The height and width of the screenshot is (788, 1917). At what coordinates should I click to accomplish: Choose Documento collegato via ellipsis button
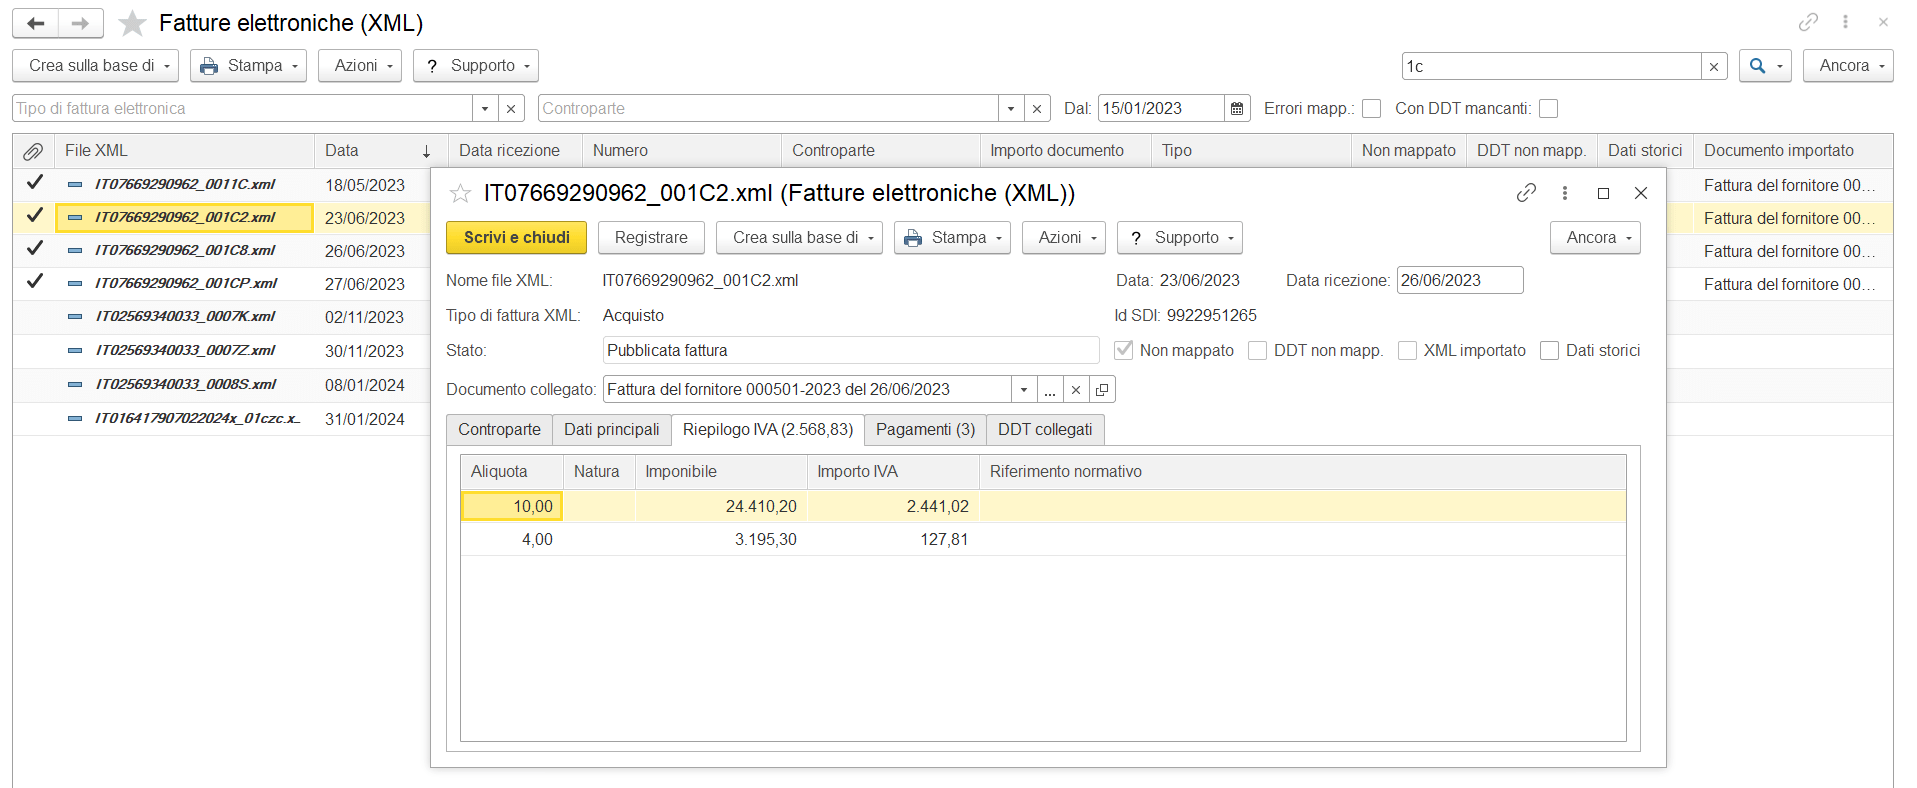coord(1050,390)
